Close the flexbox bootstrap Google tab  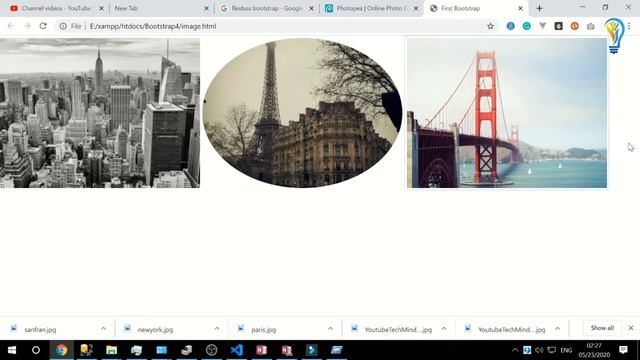(311, 8)
